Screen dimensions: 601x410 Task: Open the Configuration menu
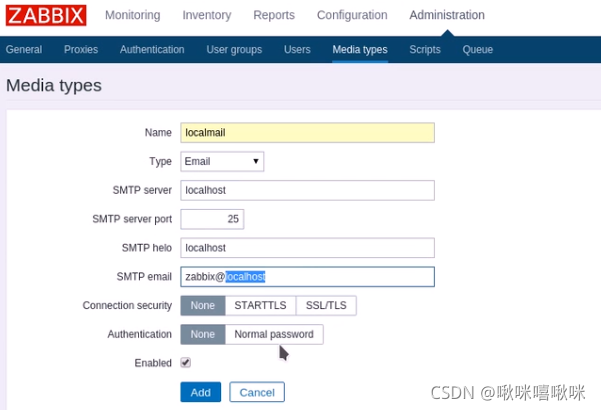click(352, 15)
